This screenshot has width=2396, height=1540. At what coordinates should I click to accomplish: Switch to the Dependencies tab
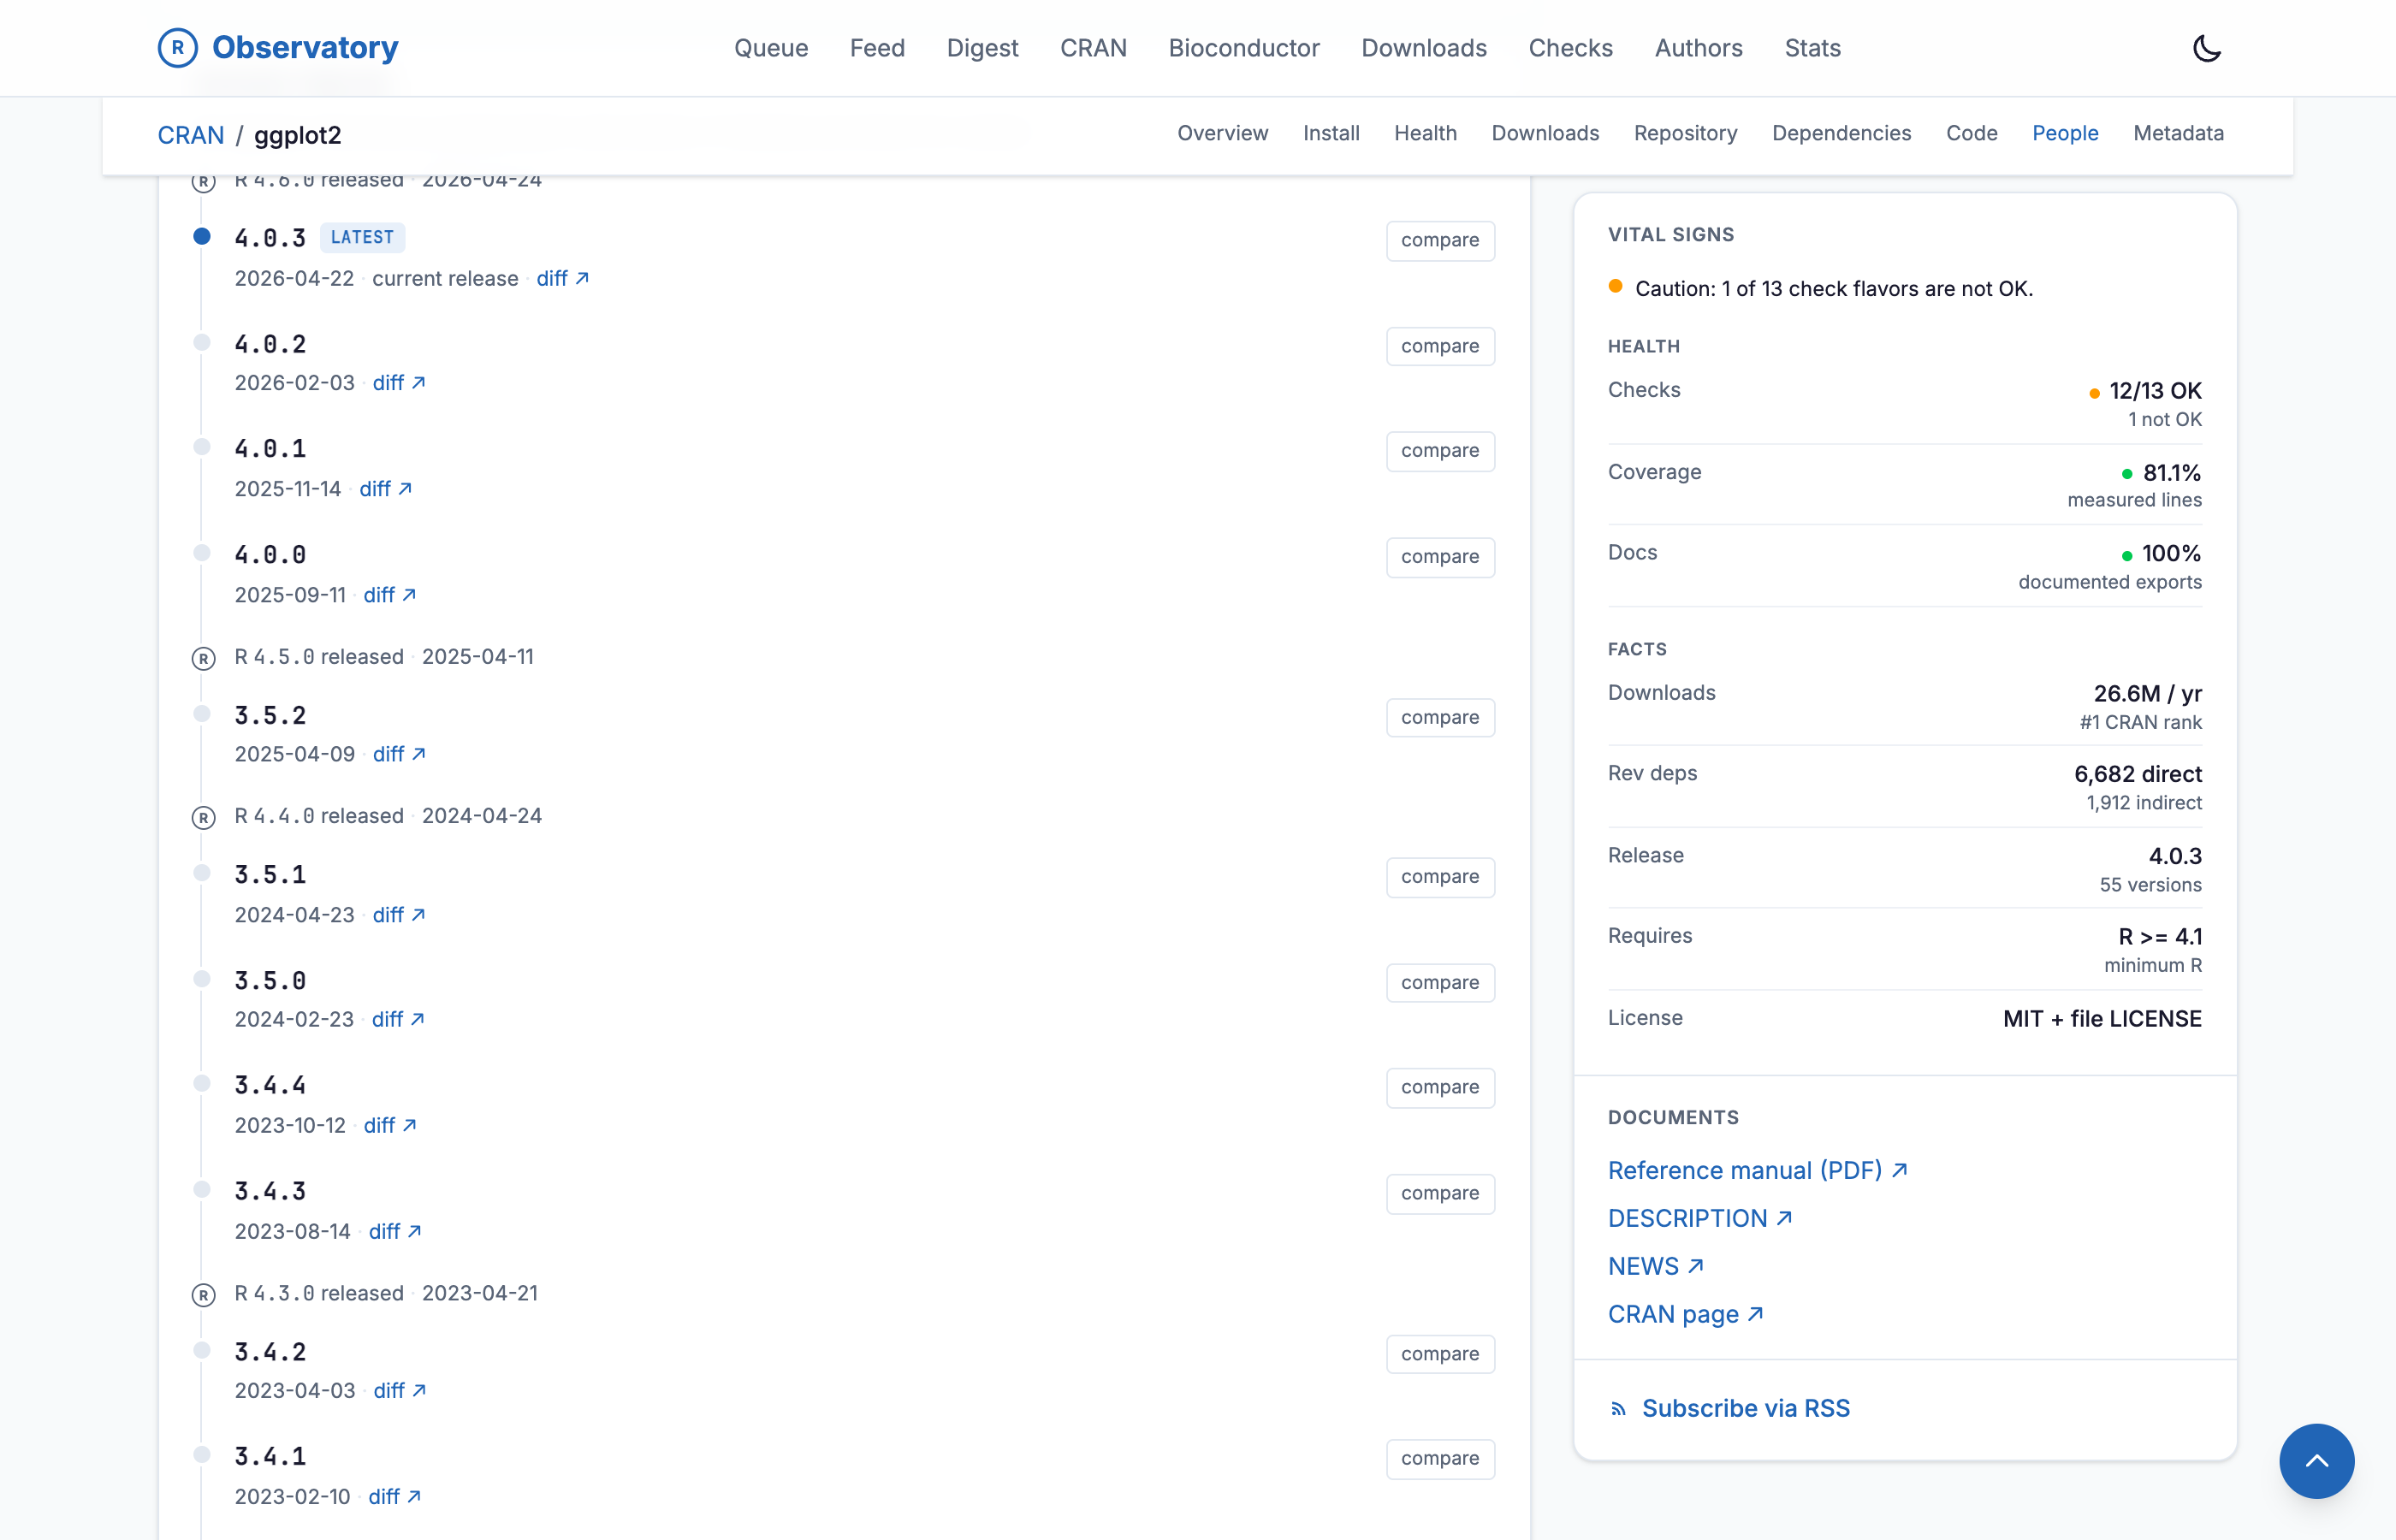tap(1841, 133)
